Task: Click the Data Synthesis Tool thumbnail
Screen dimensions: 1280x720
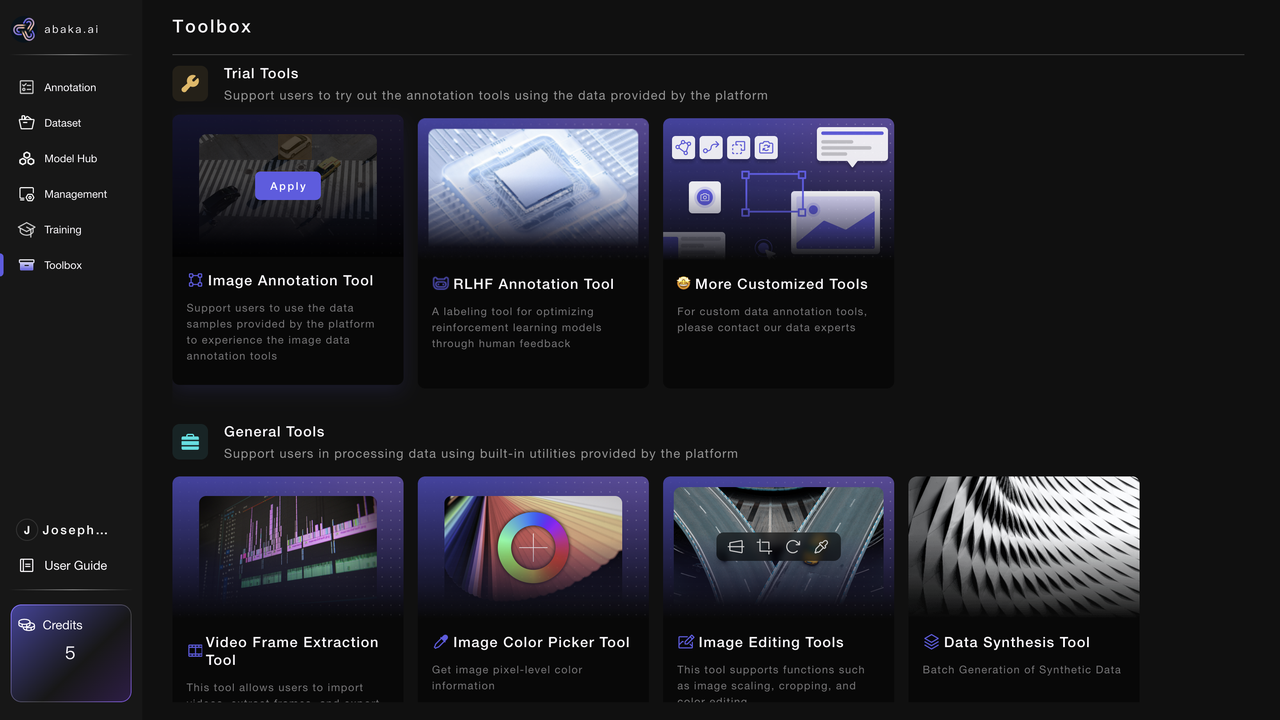Action: click(x=1024, y=546)
